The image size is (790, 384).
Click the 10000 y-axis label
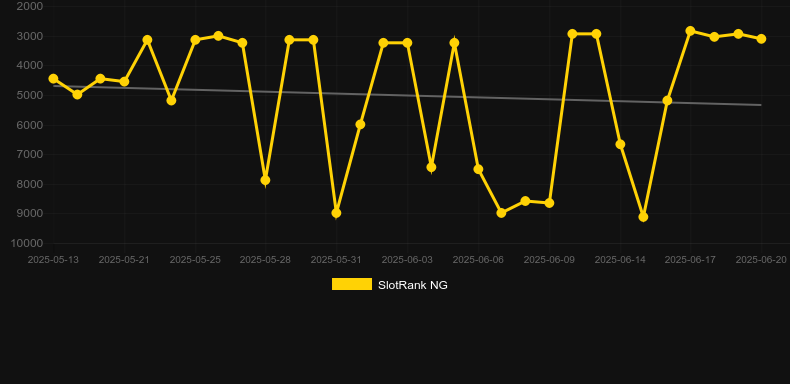coord(27,243)
